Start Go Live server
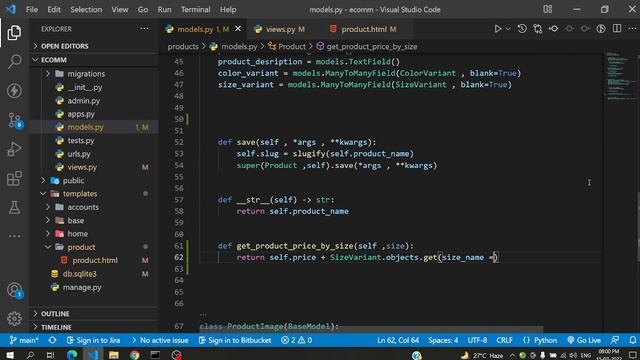Viewport: 640px width, 360px height. (584, 340)
